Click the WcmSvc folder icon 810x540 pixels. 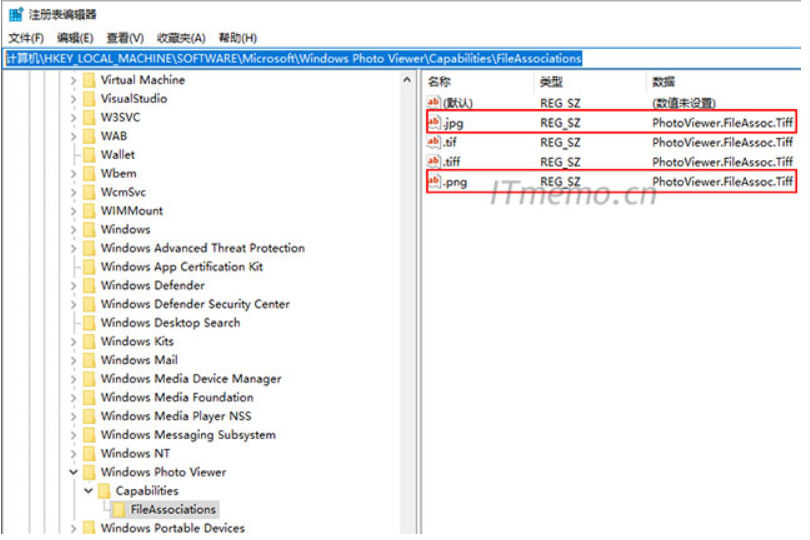point(89,192)
